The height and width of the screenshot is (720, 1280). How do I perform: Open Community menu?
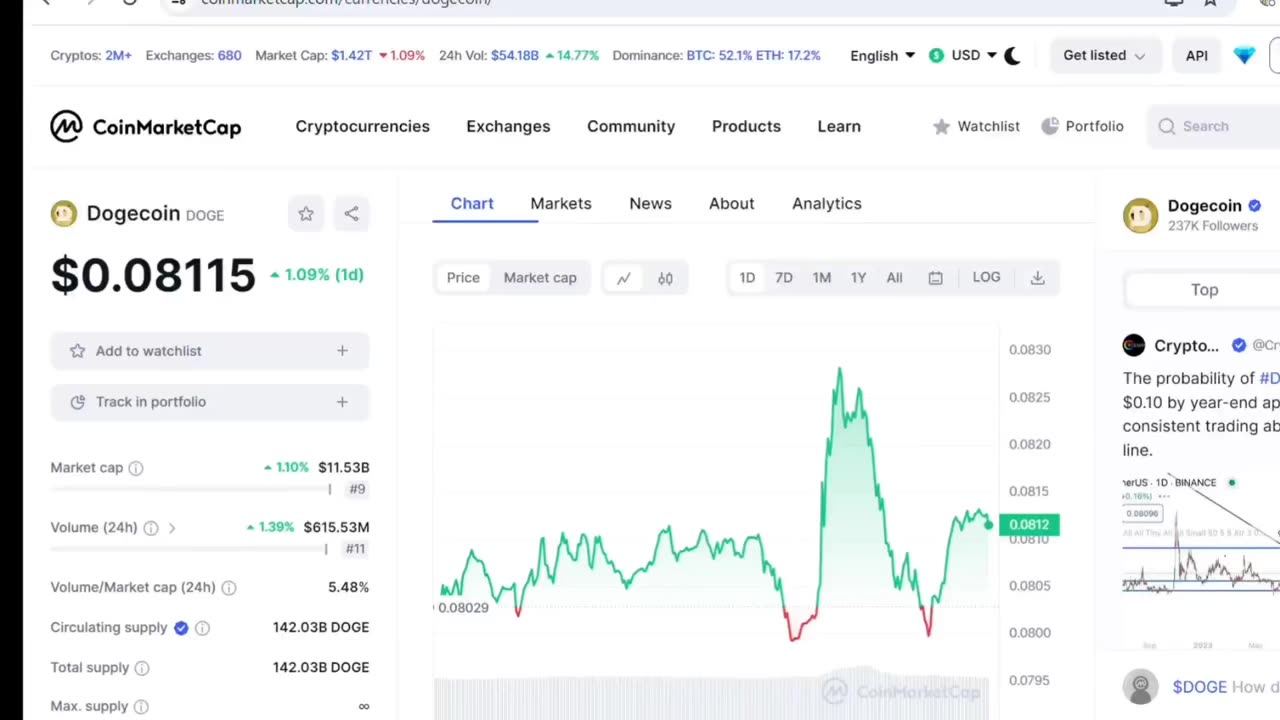(x=631, y=127)
